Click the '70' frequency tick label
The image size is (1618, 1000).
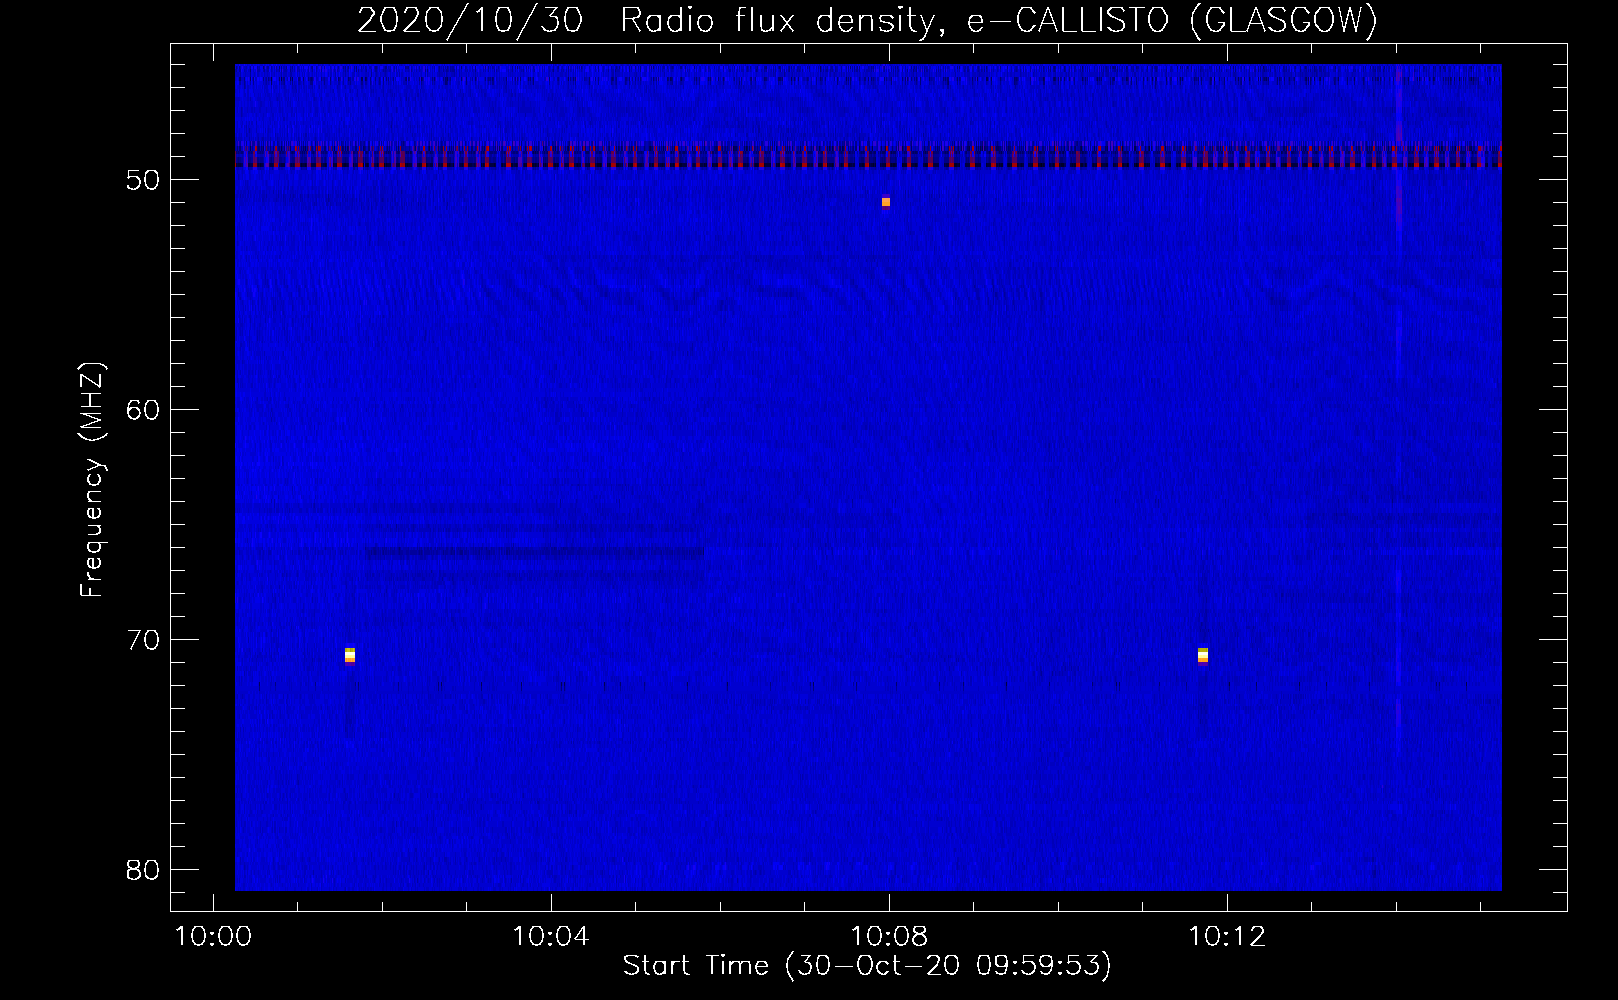(144, 640)
